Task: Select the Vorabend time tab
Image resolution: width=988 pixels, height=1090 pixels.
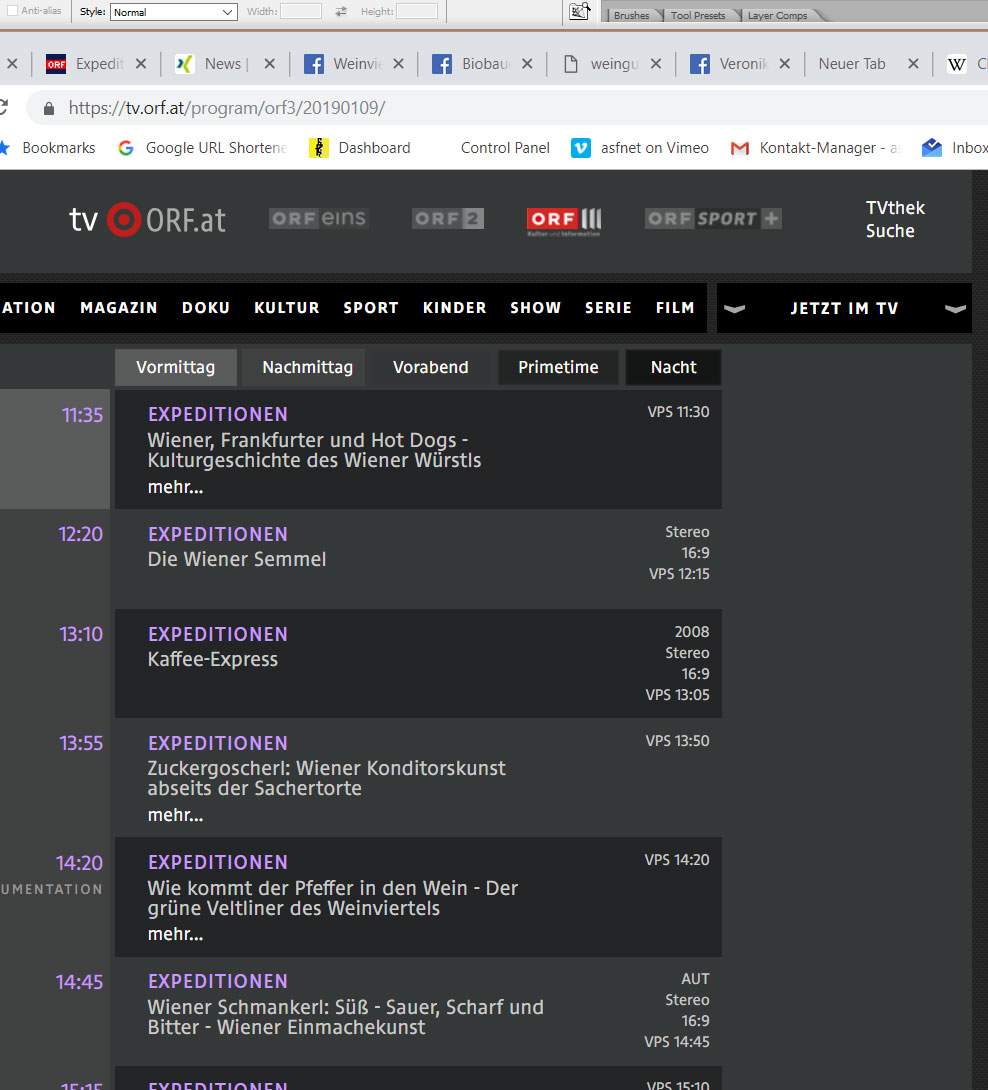Action: [x=430, y=367]
